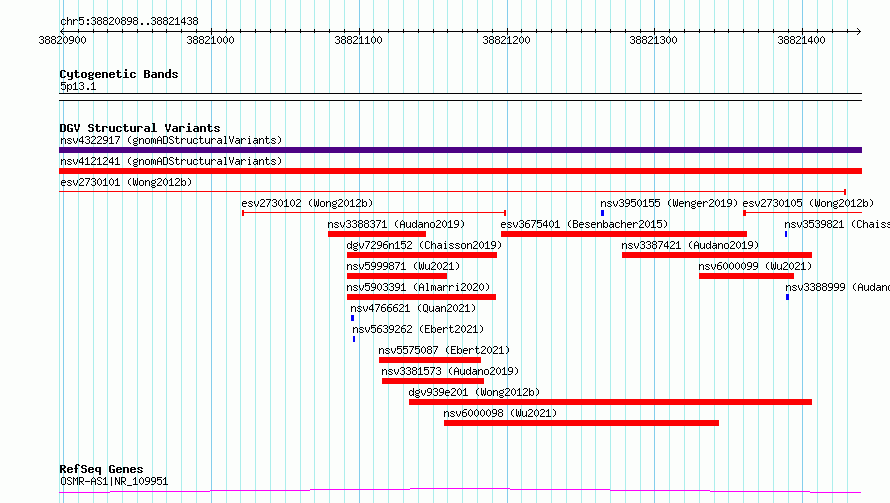Click the dgv939e201 long red bar
Image resolution: width=890 pixels, height=503 pixels.
tap(610, 402)
